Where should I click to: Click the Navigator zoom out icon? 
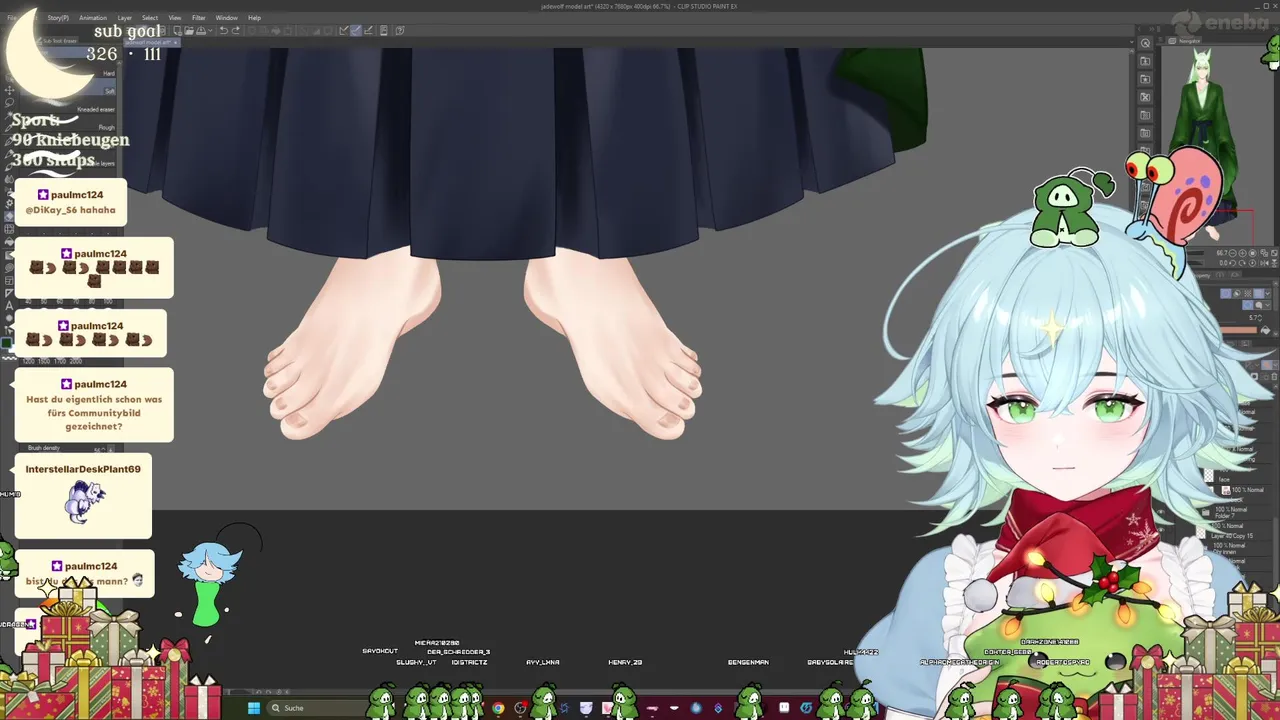(1232, 253)
